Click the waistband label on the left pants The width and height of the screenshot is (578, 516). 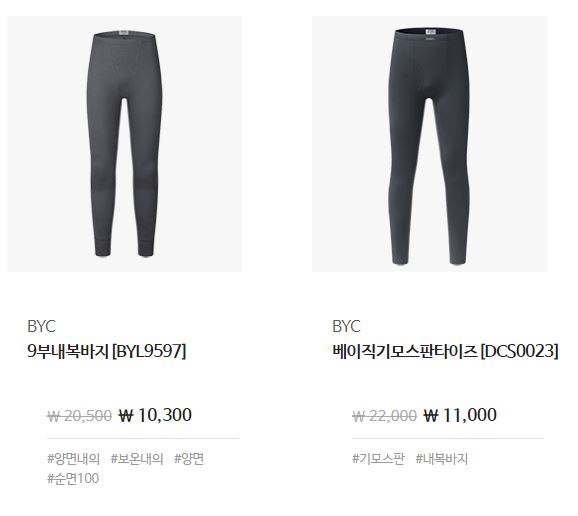click(x=123, y=34)
